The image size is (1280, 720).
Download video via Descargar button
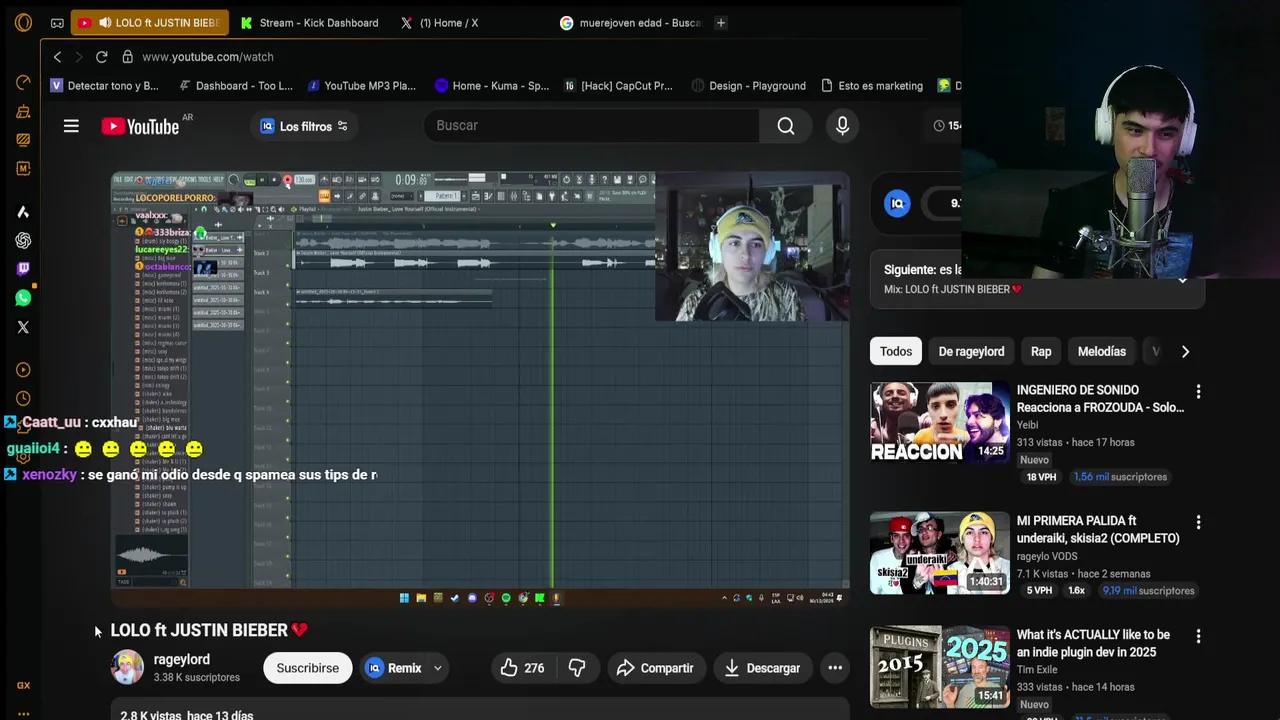click(763, 668)
